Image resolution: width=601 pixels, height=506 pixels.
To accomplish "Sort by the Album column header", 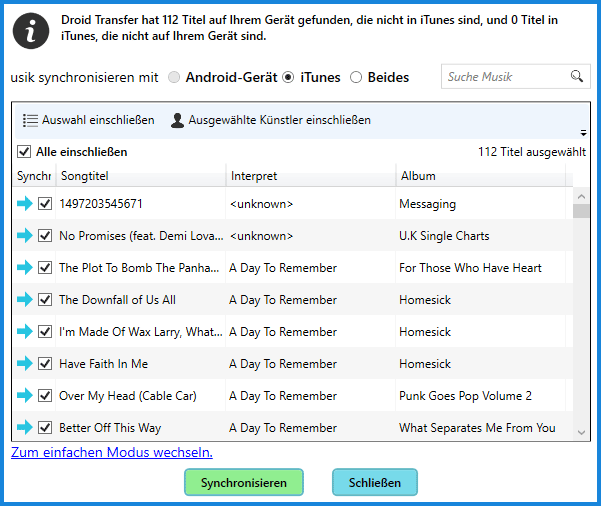I will 481,176.
